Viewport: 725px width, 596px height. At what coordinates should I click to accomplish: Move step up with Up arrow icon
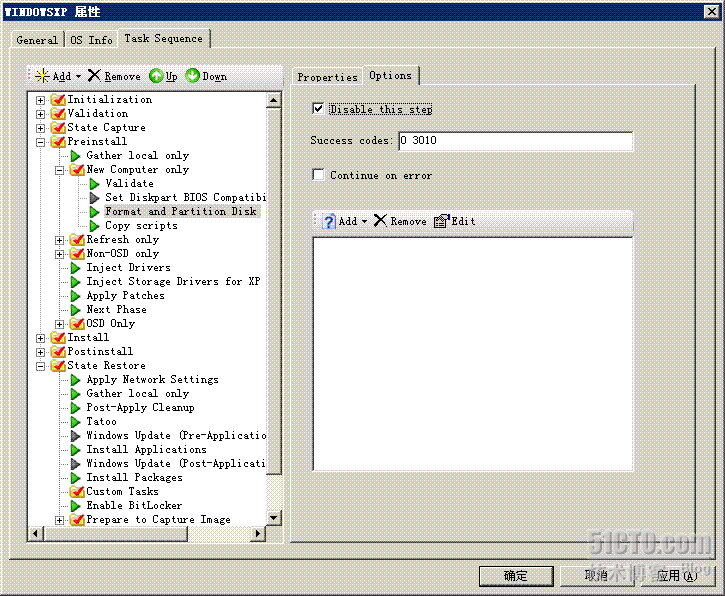pyautogui.click(x=156, y=76)
